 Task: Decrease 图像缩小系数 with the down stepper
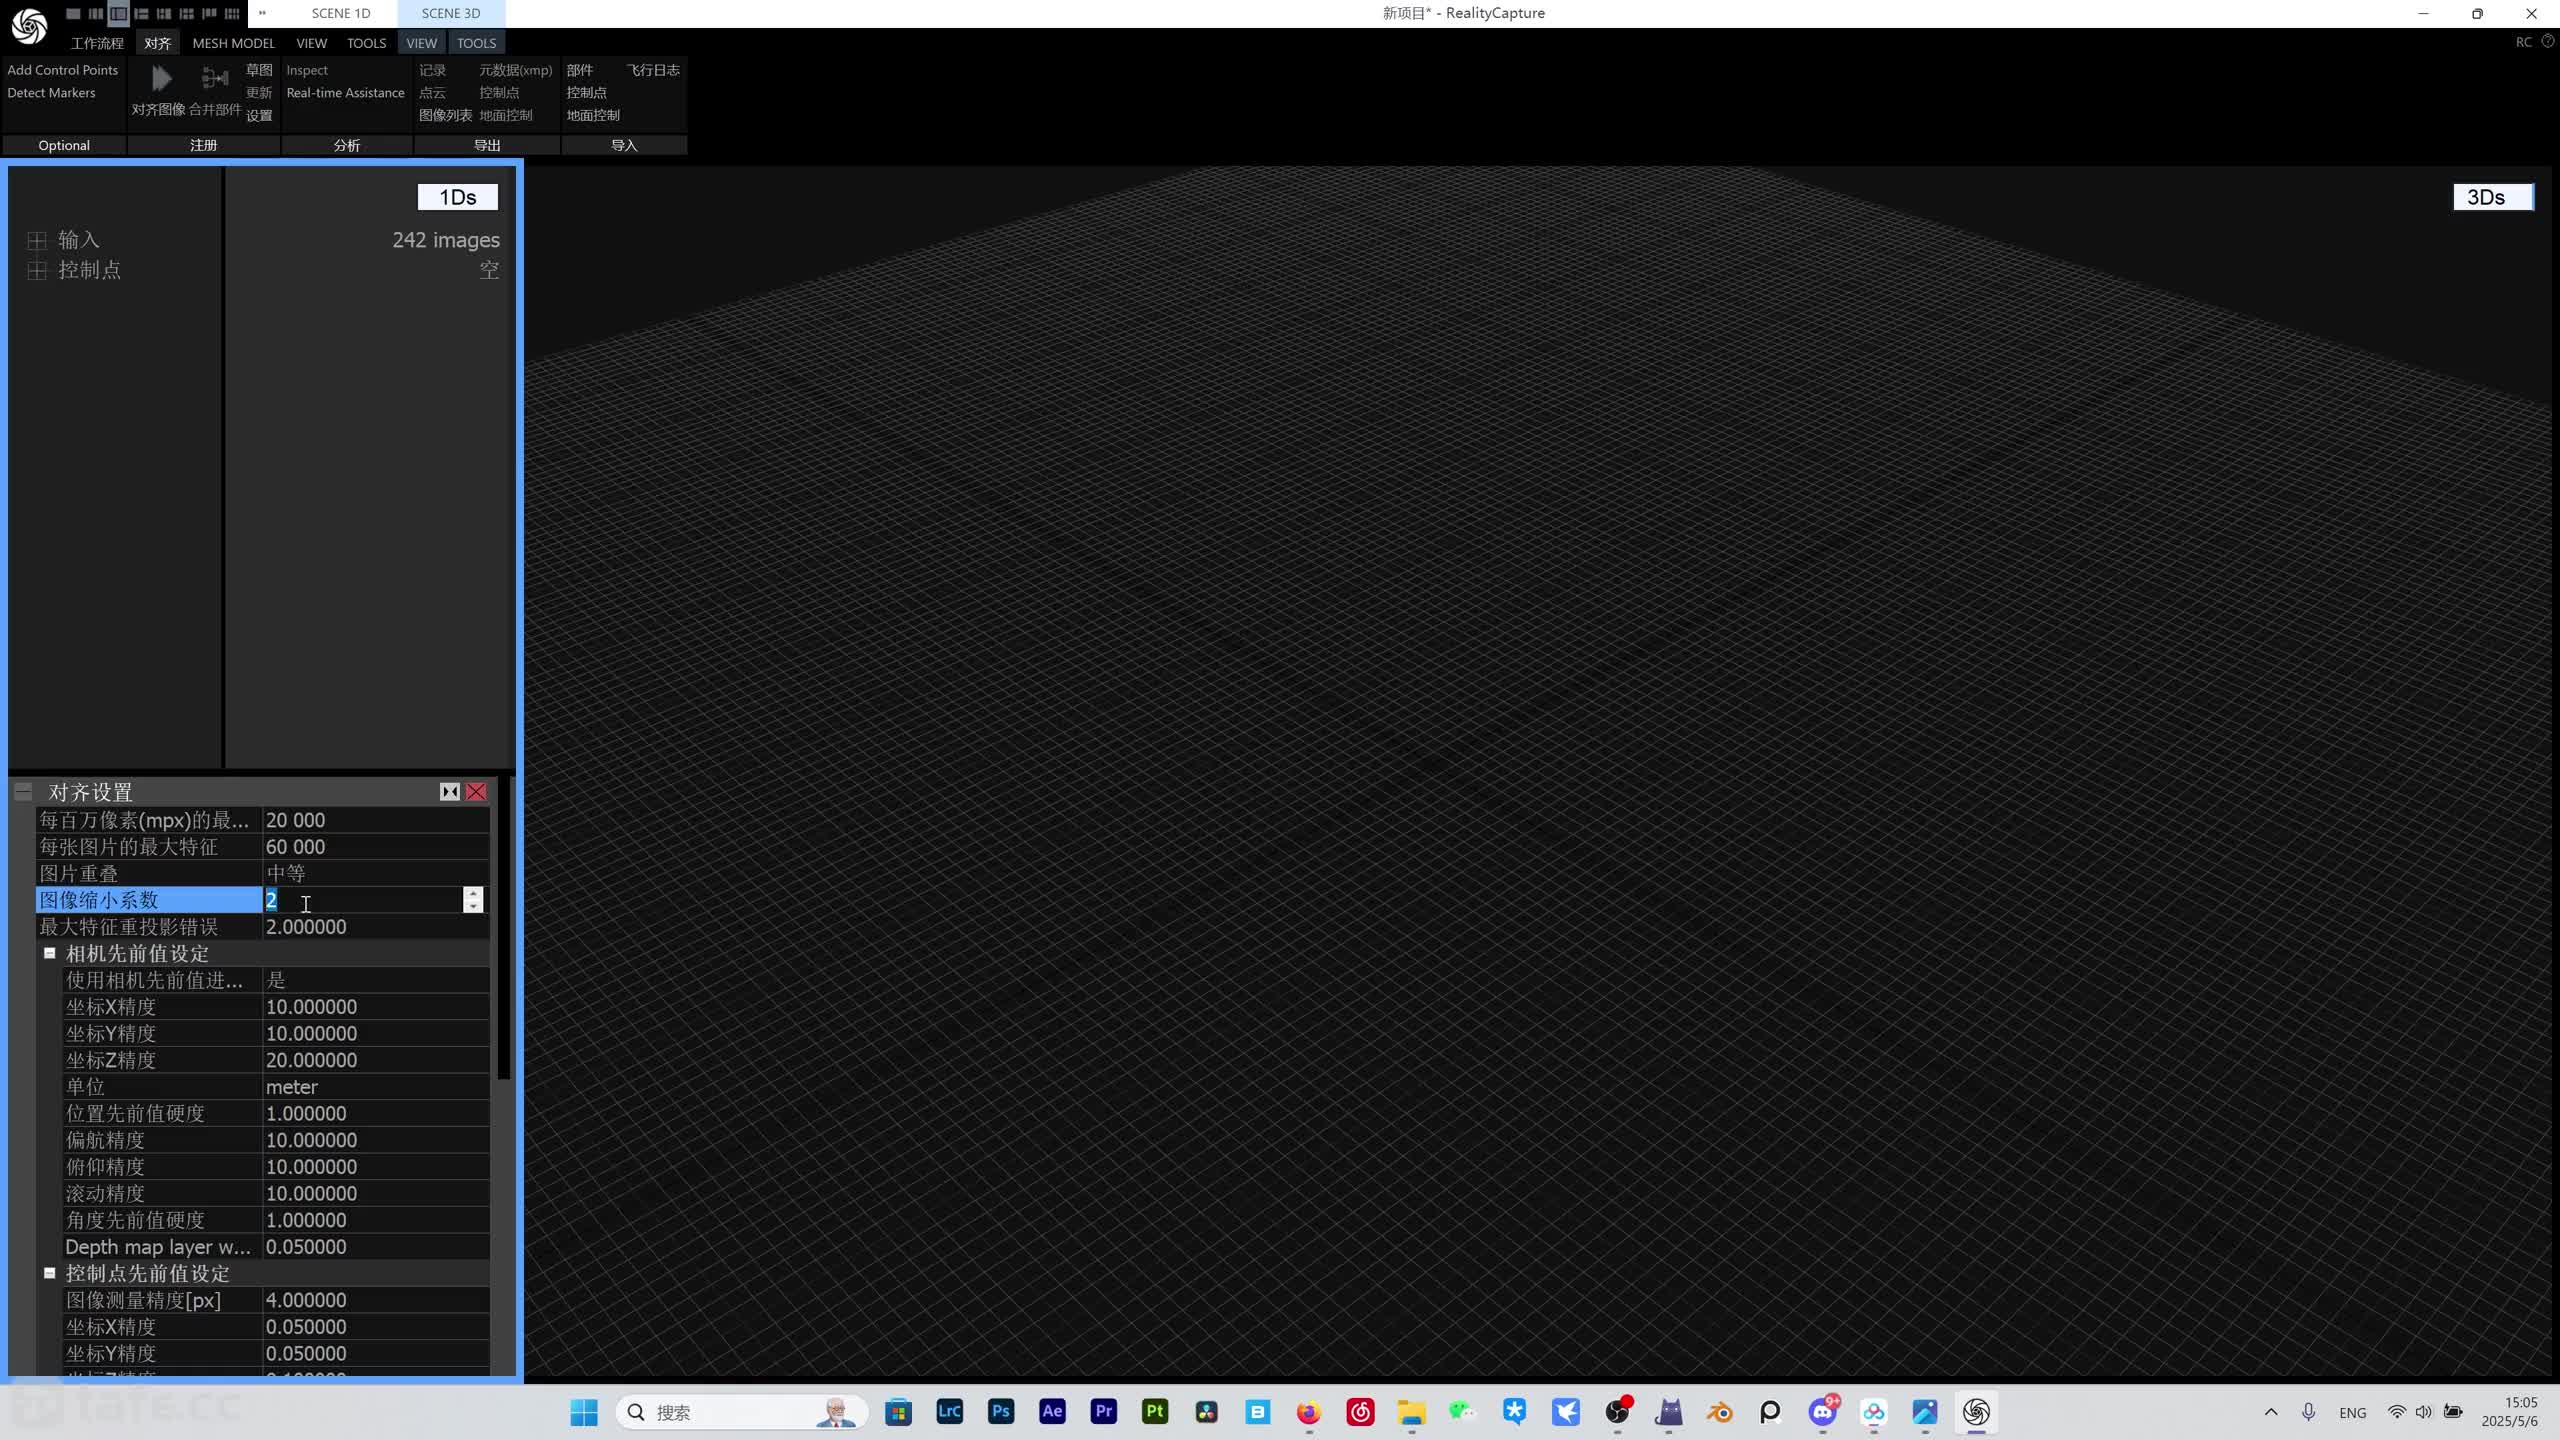click(x=473, y=906)
